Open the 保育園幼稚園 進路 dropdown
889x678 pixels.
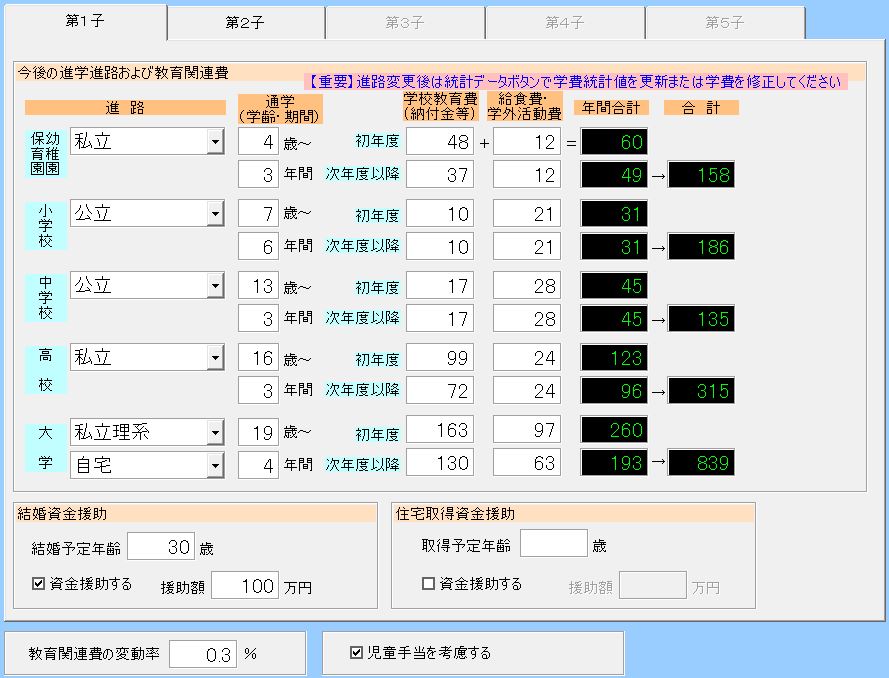pos(214,142)
